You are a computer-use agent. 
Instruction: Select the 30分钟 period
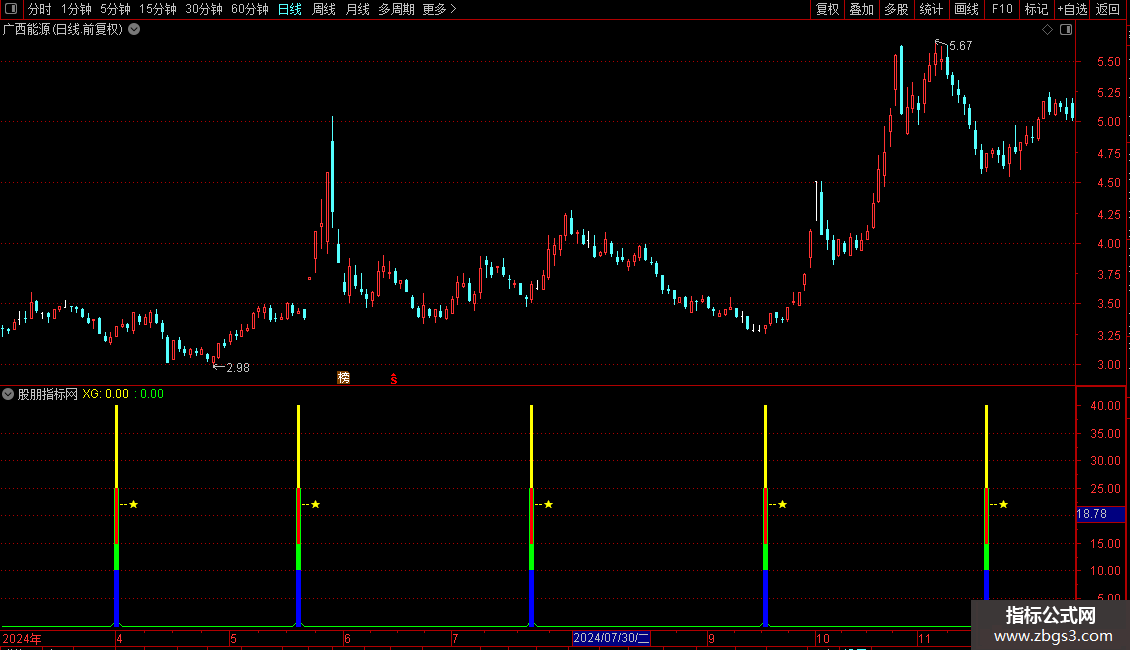pos(204,9)
